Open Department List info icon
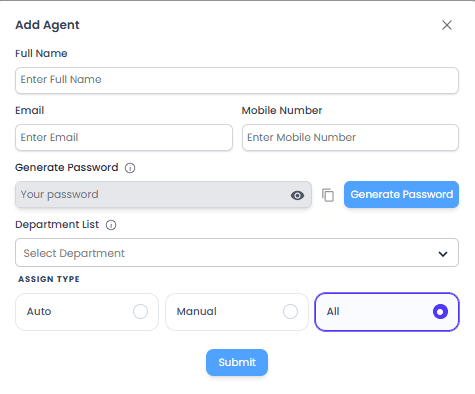 pos(111,225)
